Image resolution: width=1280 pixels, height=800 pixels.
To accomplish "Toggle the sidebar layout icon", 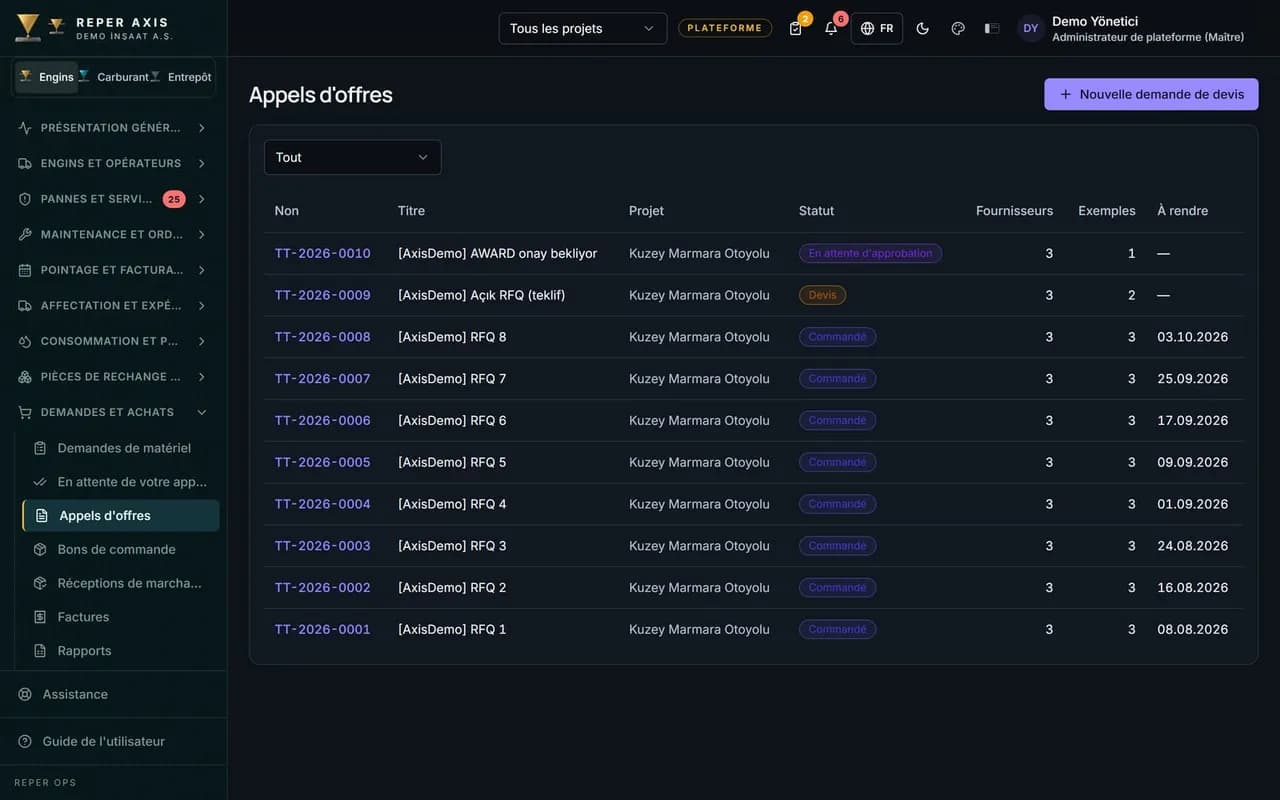I will 992,28.
